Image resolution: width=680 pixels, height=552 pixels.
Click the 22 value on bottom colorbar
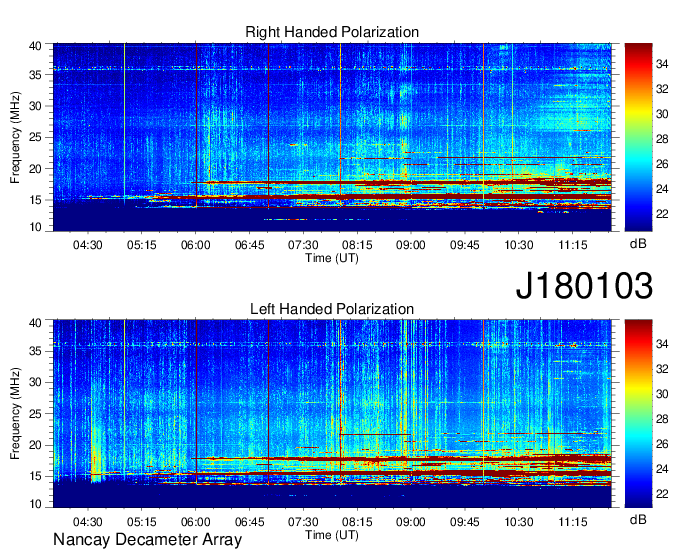click(662, 494)
